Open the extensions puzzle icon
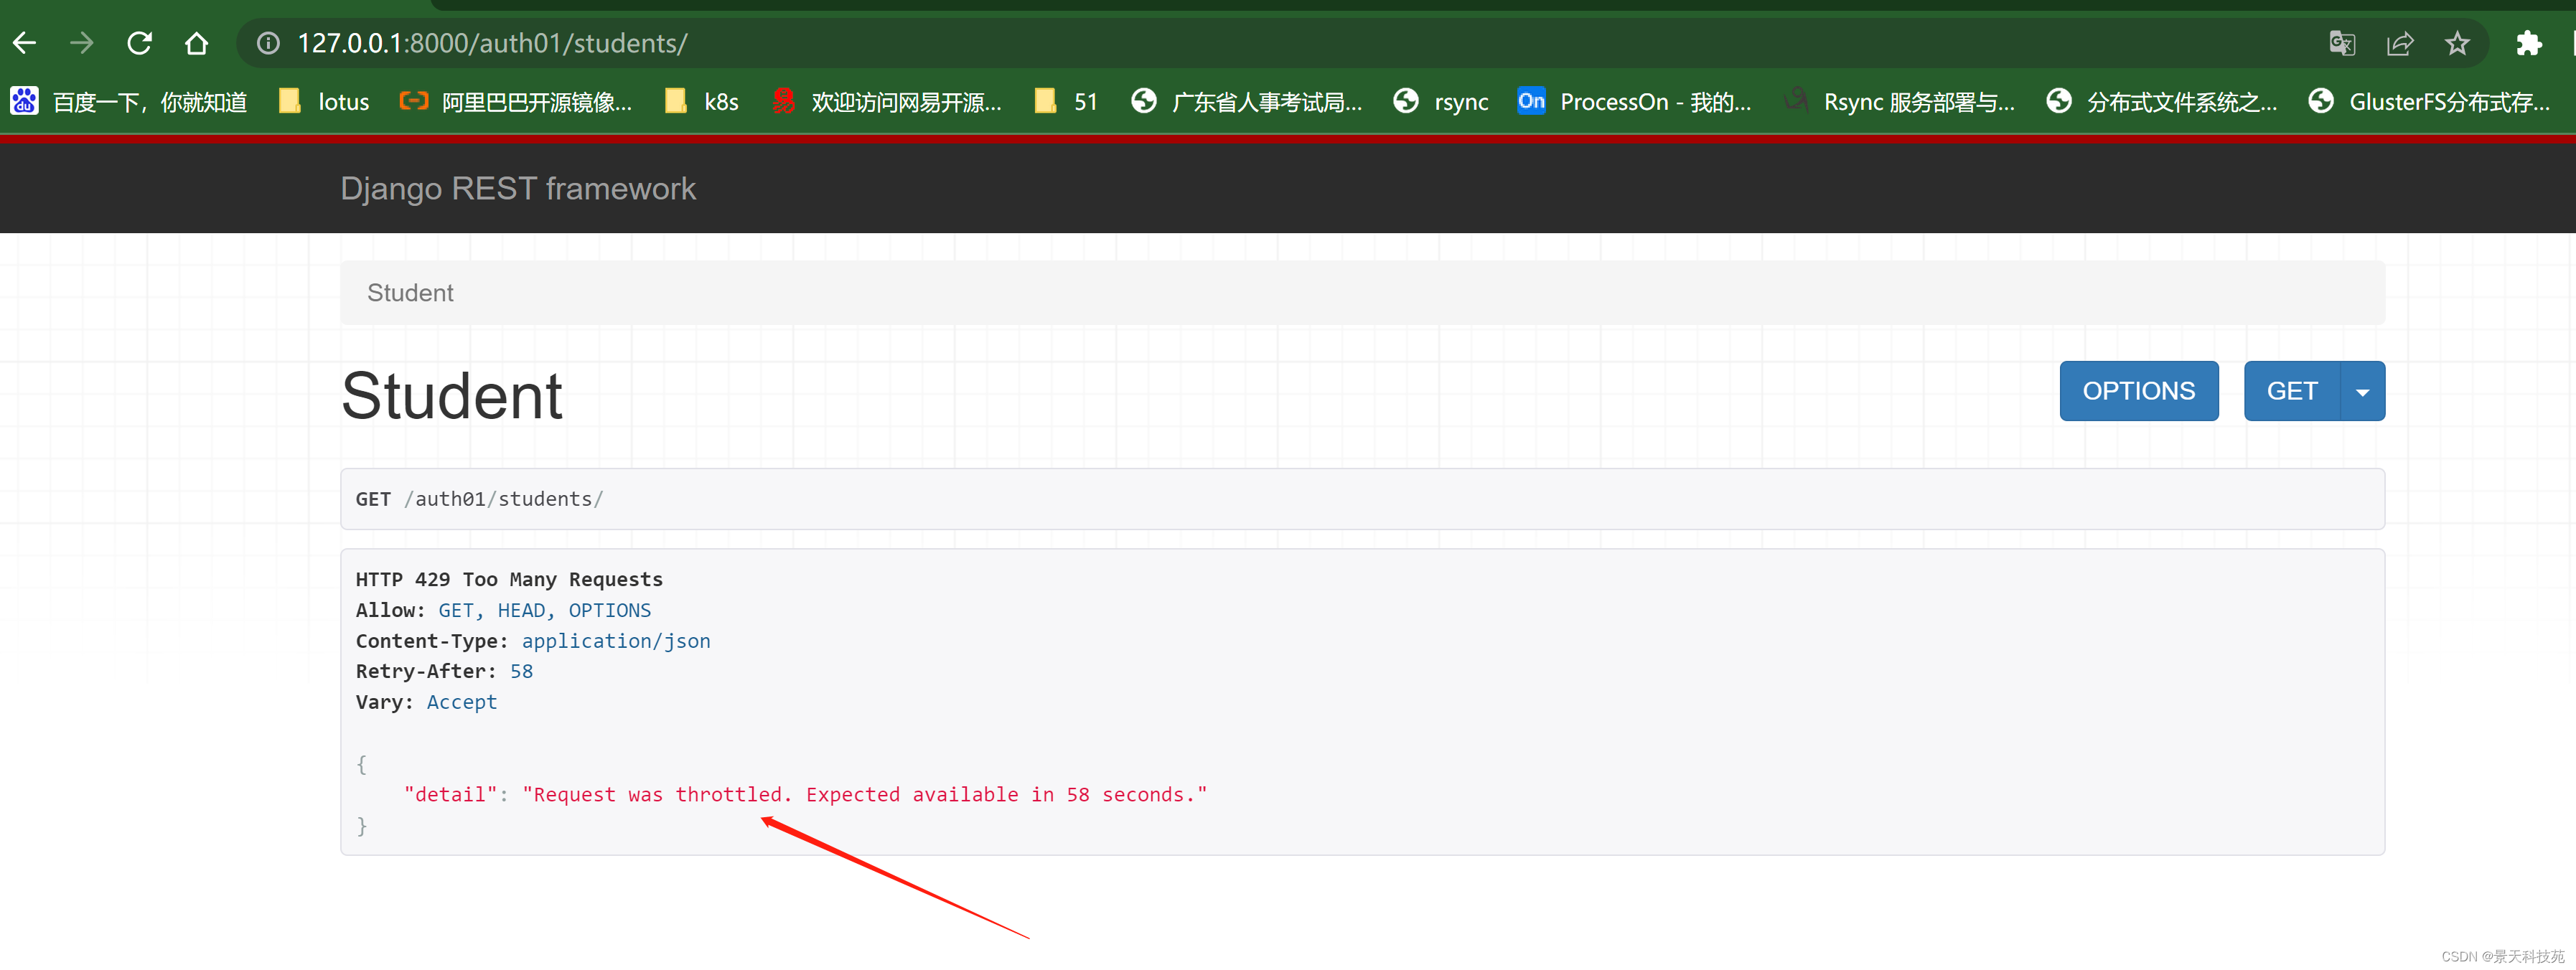This screenshot has width=2576, height=970. pyautogui.click(x=2529, y=43)
